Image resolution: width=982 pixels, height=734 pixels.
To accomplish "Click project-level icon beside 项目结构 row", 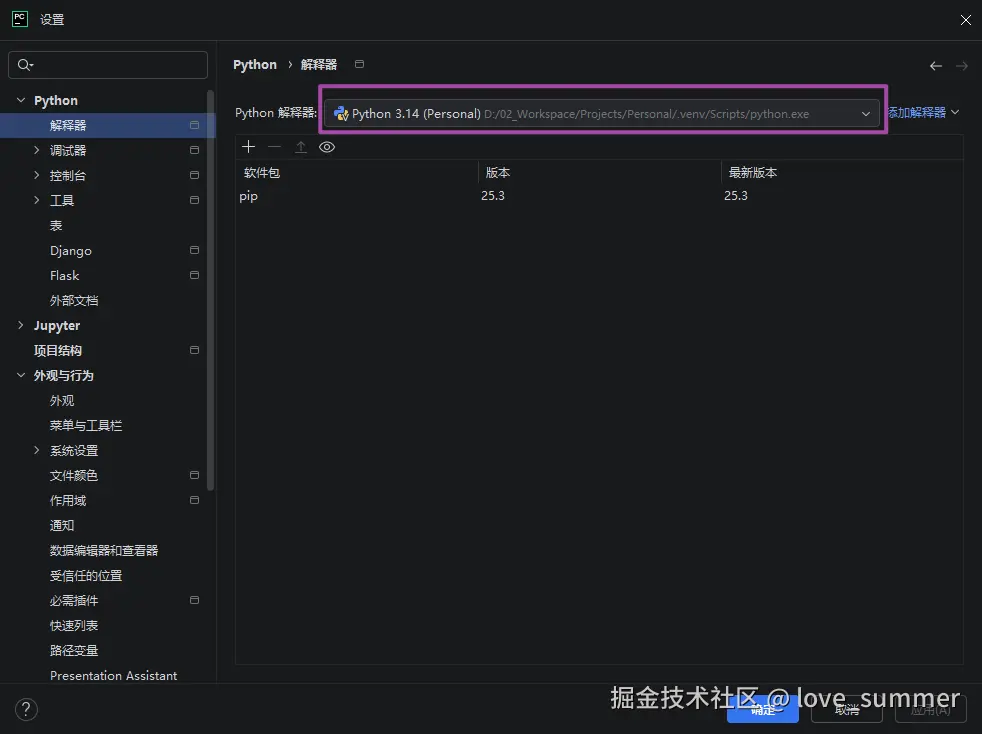I will pyautogui.click(x=194, y=350).
